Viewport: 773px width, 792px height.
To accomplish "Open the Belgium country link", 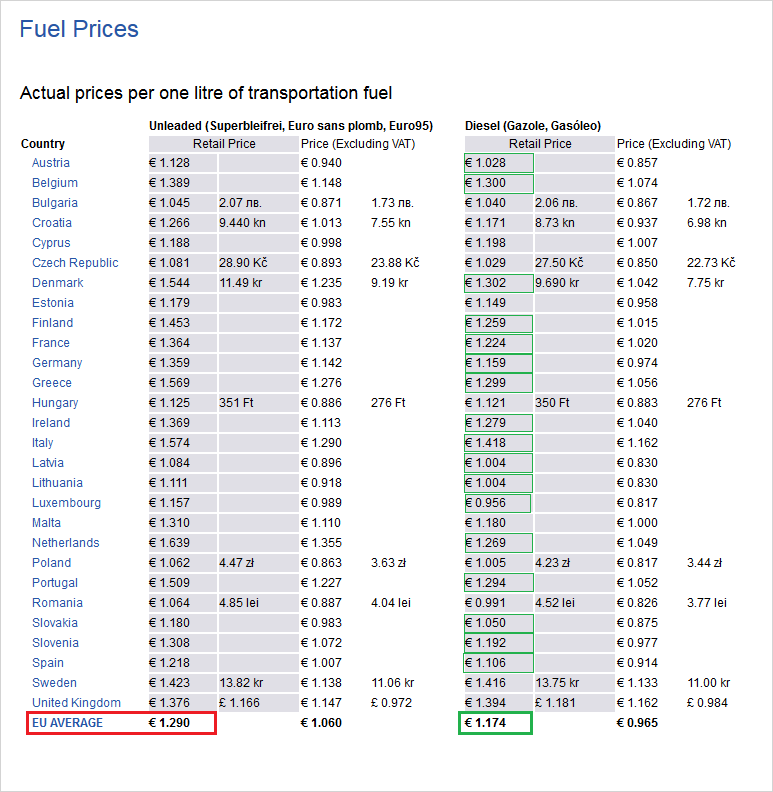I will point(55,183).
